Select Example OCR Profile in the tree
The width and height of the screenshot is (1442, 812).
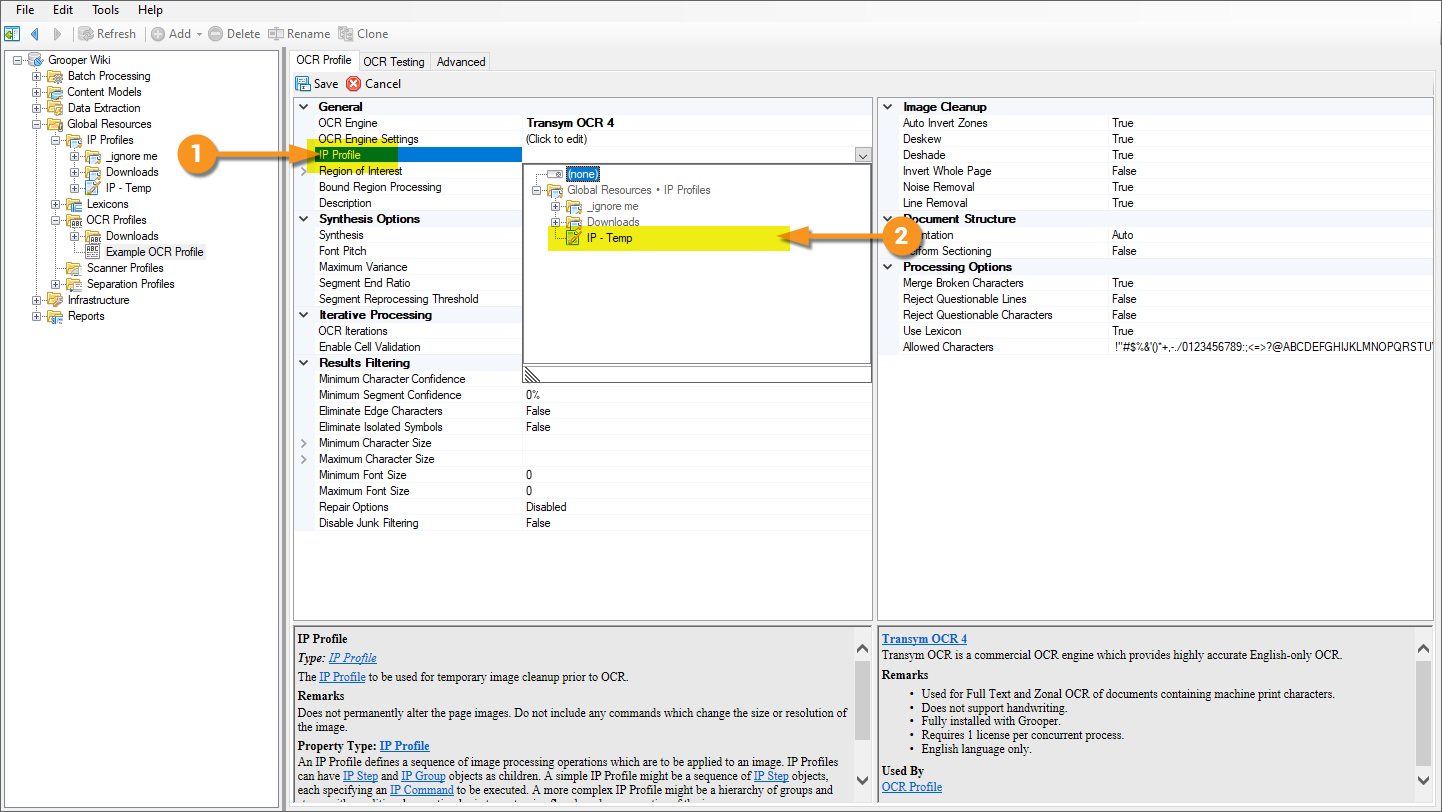(154, 252)
